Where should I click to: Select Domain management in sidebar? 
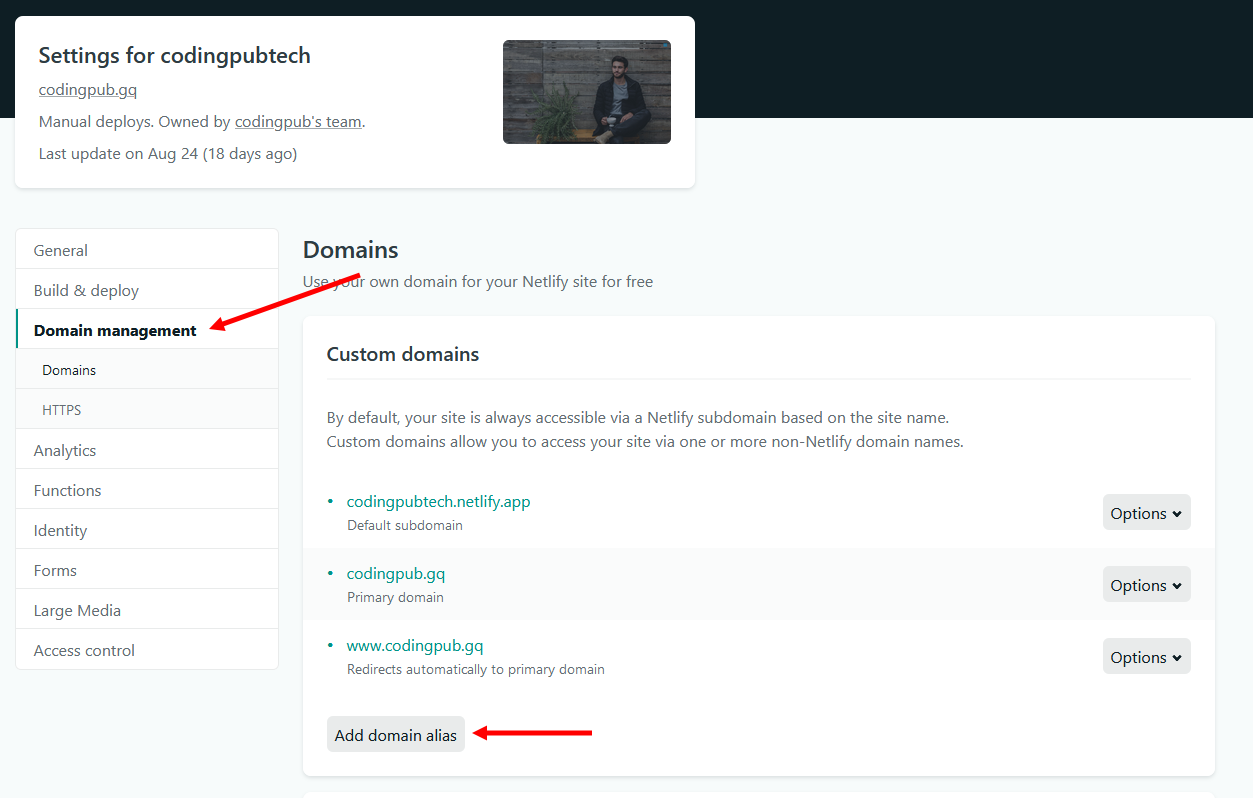point(147,330)
